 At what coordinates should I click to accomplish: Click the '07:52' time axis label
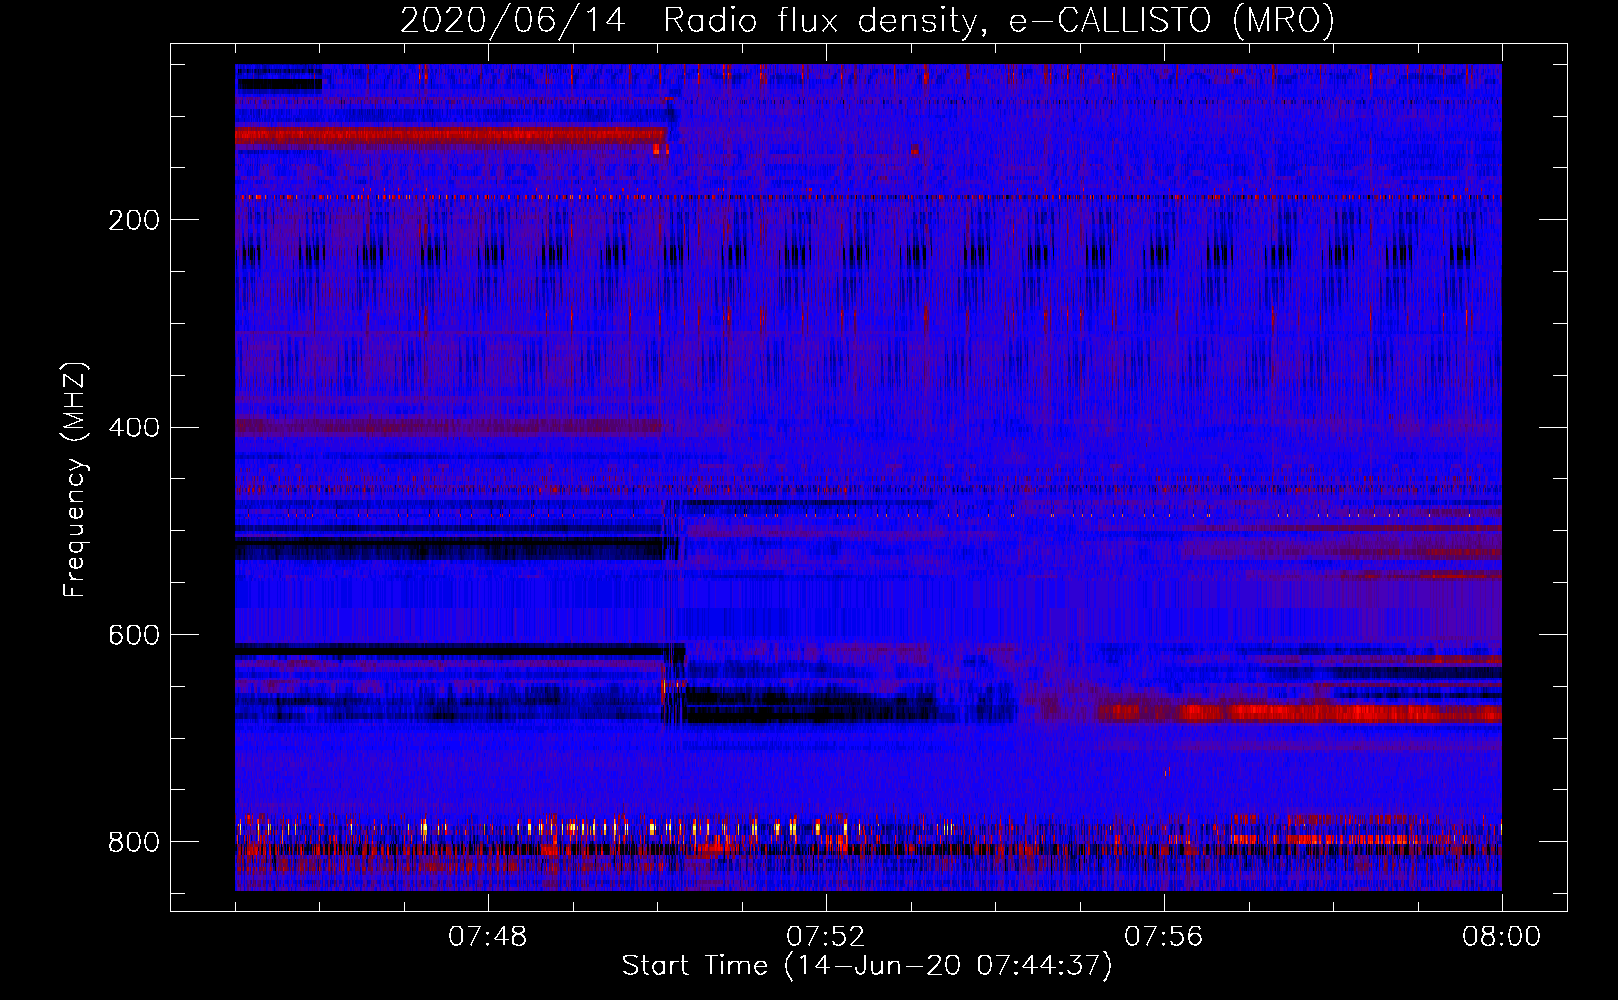click(826, 937)
